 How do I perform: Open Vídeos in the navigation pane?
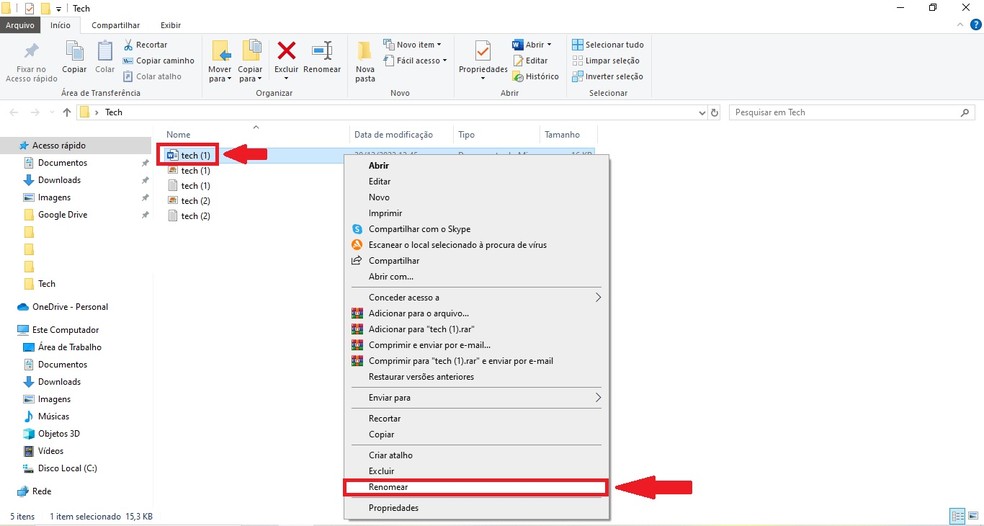[x=50, y=451]
